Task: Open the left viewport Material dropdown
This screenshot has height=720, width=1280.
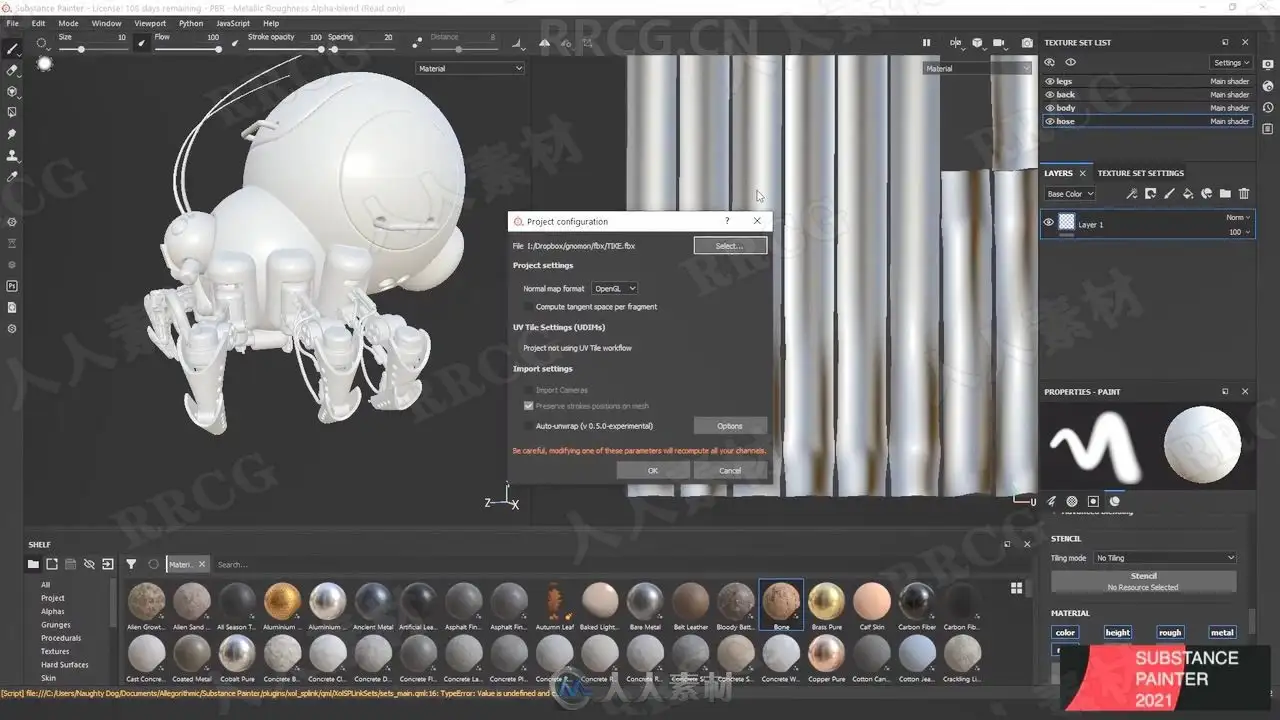Action: (x=470, y=68)
